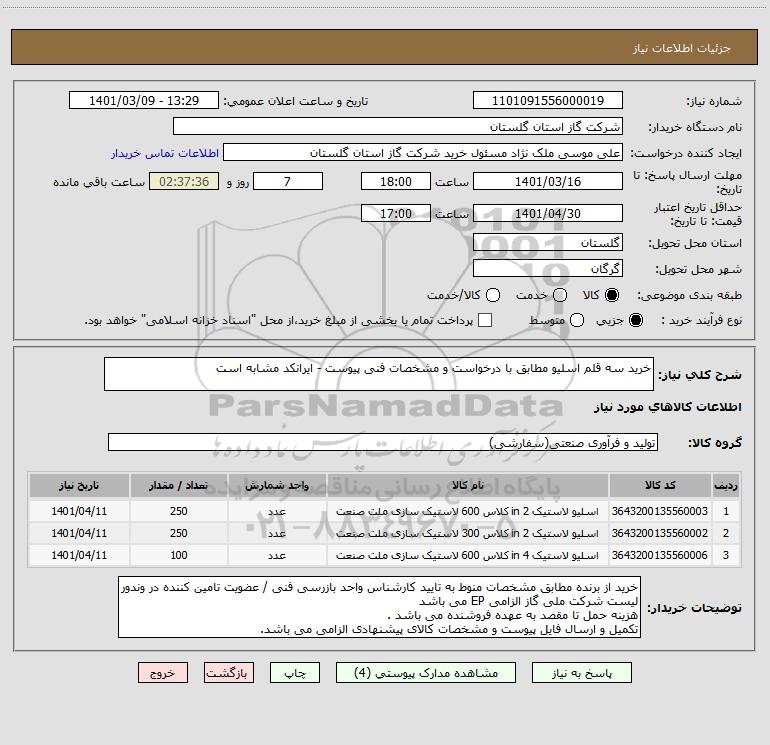Click the remaining days field showing 7
The height and width of the screenshot is (745, 770).
[288, 181]
